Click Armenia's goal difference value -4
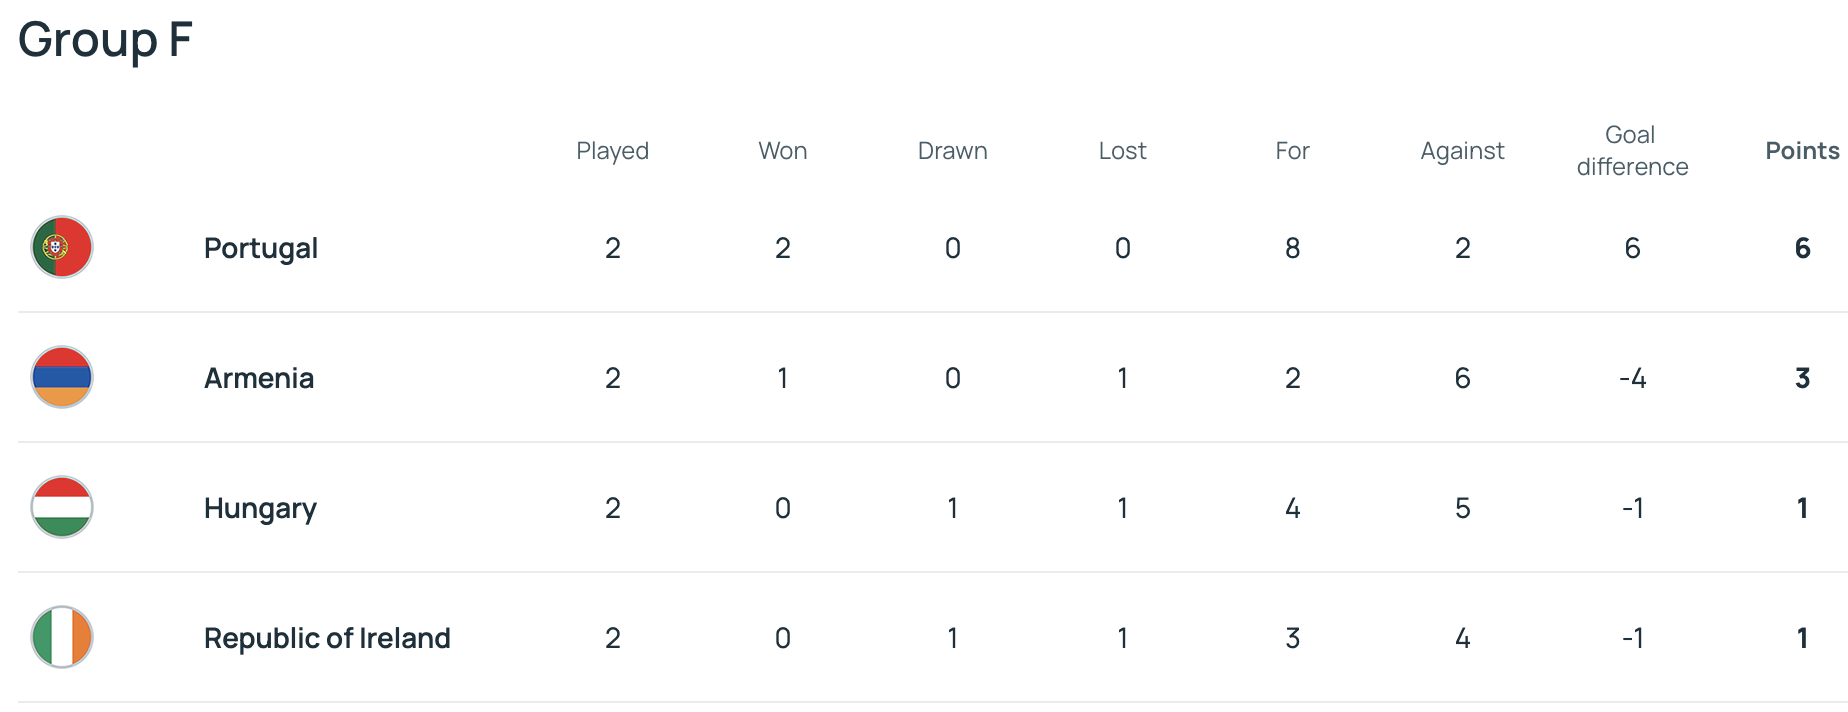This screenshot has height=712, width=1848. (x=1632, y=378)
